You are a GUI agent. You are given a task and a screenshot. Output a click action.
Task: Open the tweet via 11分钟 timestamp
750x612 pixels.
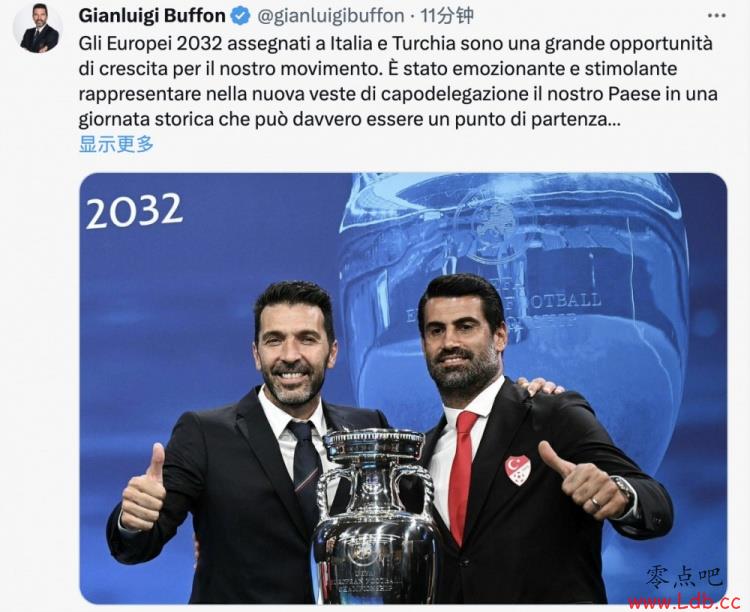click(x=447, y=16)
